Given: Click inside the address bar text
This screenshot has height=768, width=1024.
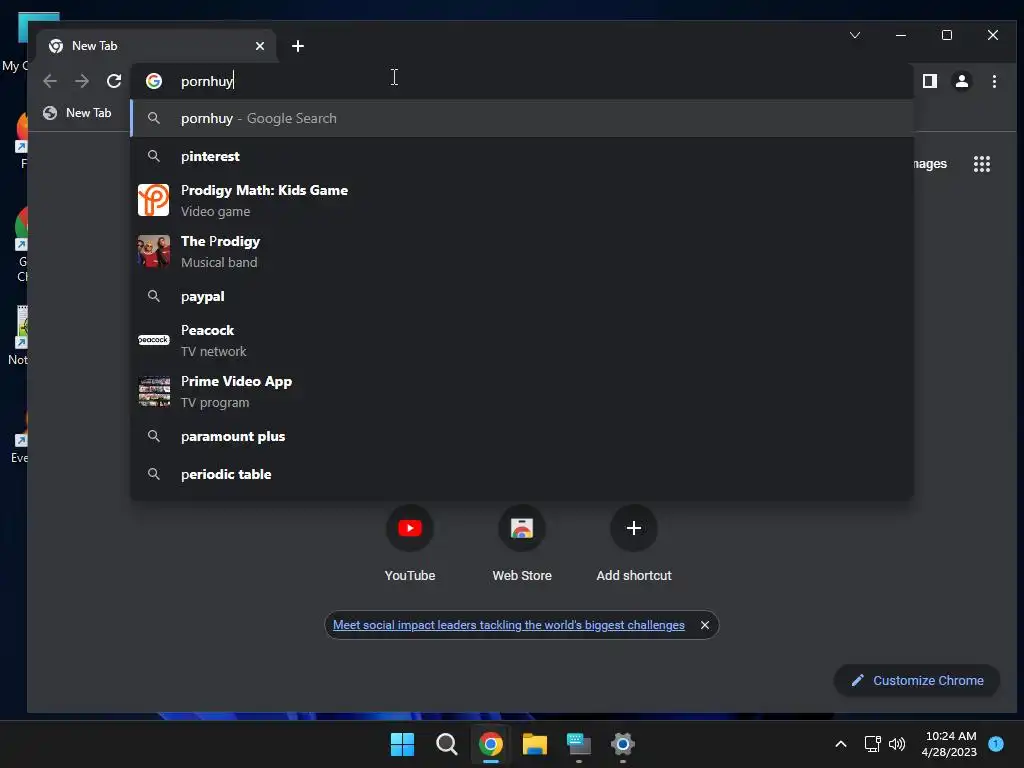Looking at the screenshot, I should [207, 81].
